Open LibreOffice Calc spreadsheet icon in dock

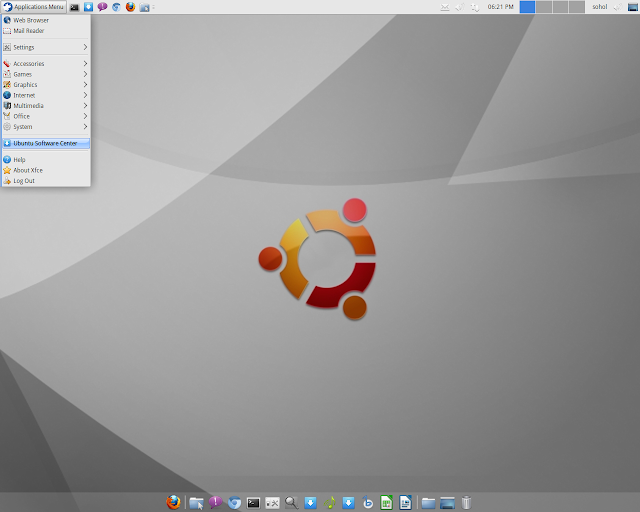tap(386, 503)
